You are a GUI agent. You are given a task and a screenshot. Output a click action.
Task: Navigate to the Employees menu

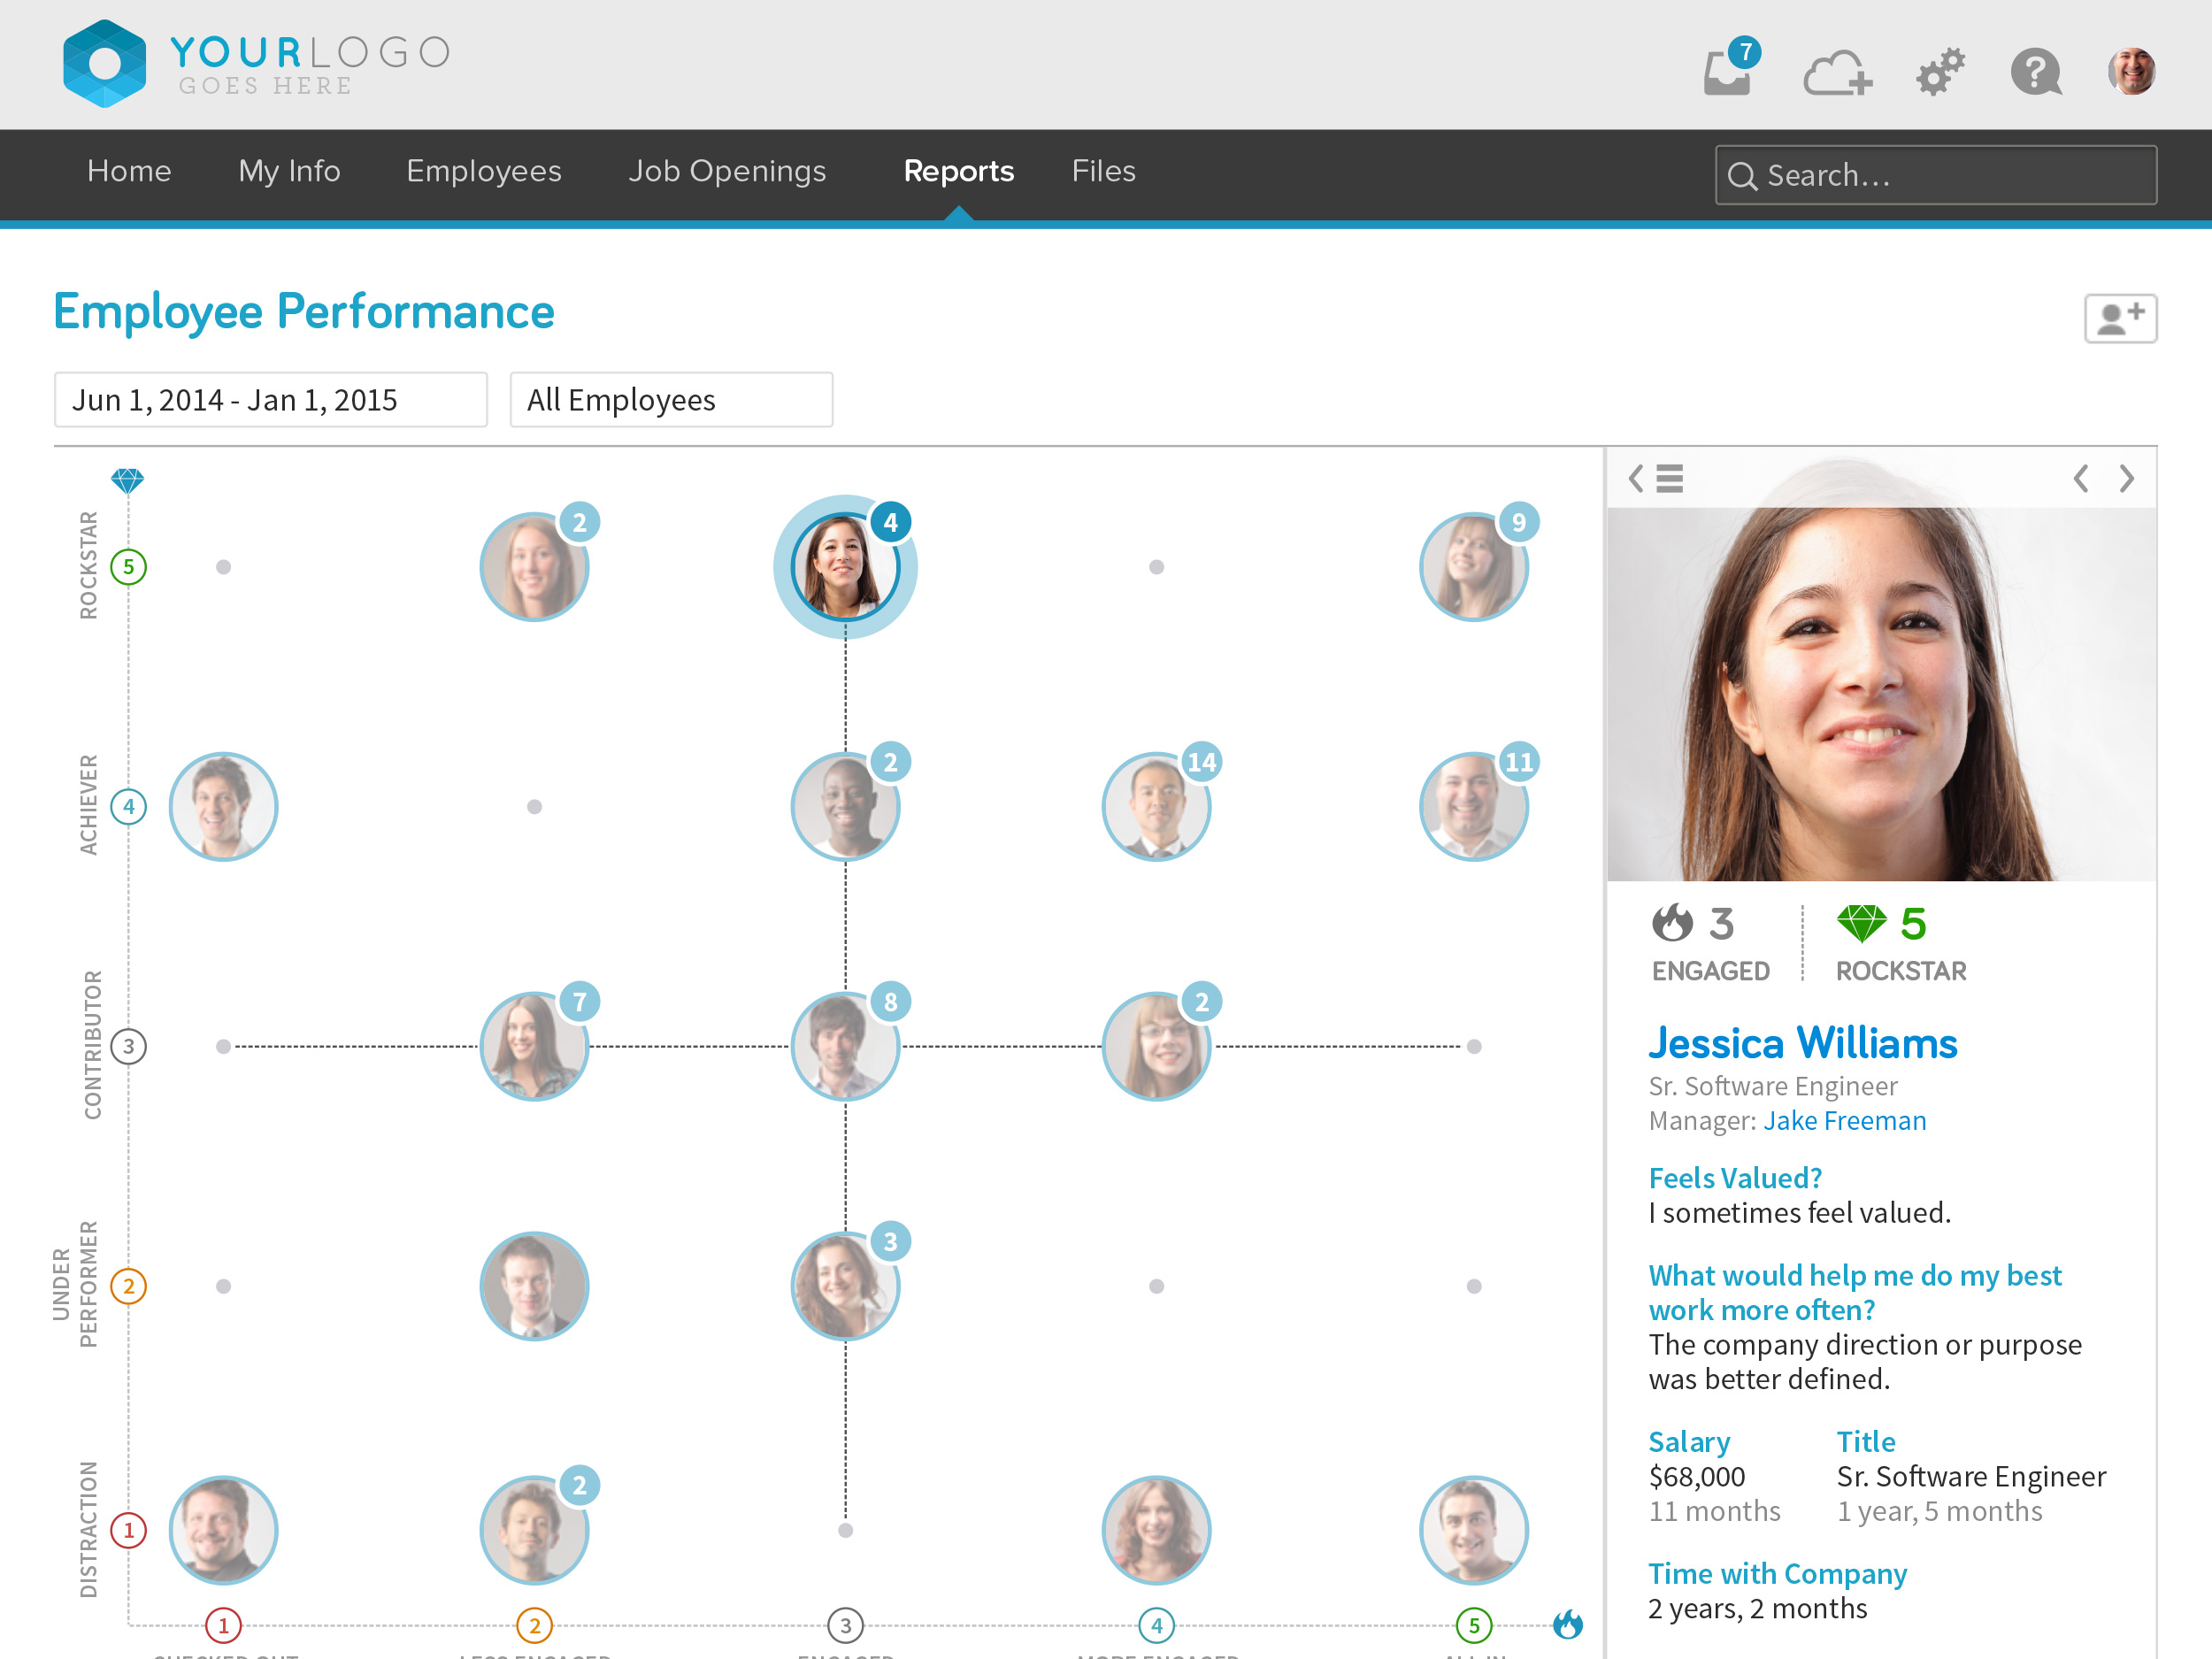click(x=483, y=171)
